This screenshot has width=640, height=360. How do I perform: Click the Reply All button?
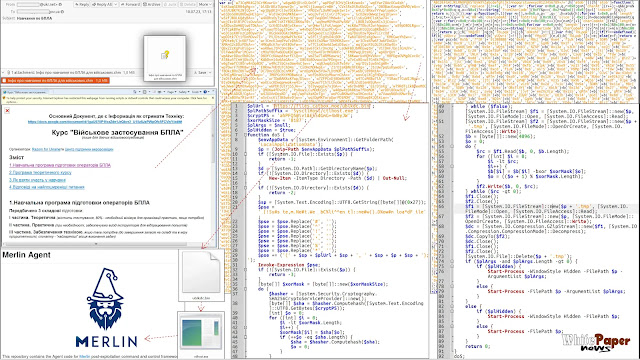[102, 4]
